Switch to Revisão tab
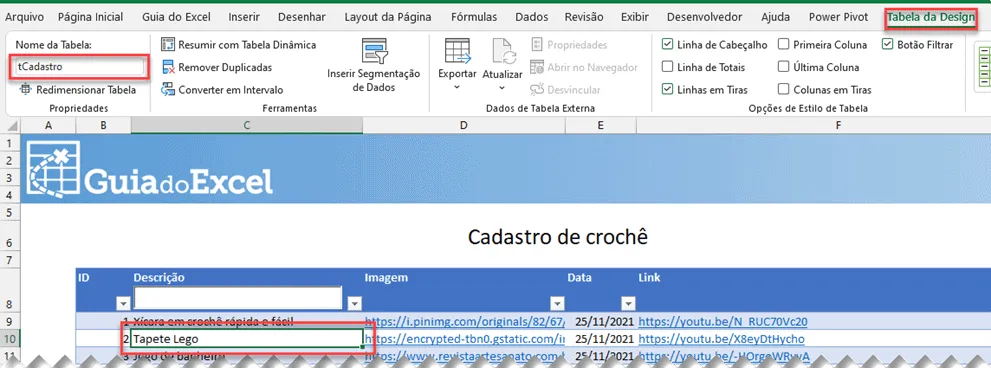The width and height of the screenshot is (991, 368). coord(584,17)
